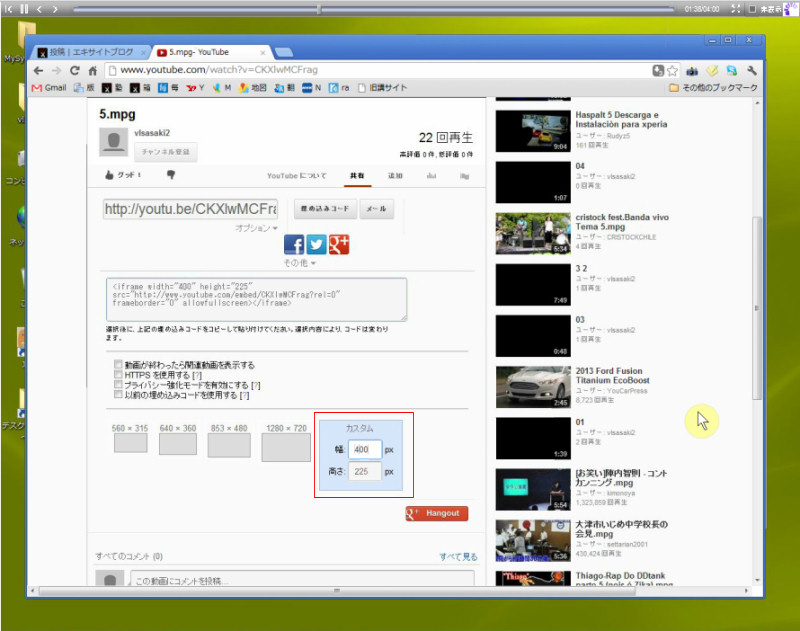Select the 5.mpg YouTube browser tab
The width and height of the screenshot is (800, 631).
tap(210, 52)
